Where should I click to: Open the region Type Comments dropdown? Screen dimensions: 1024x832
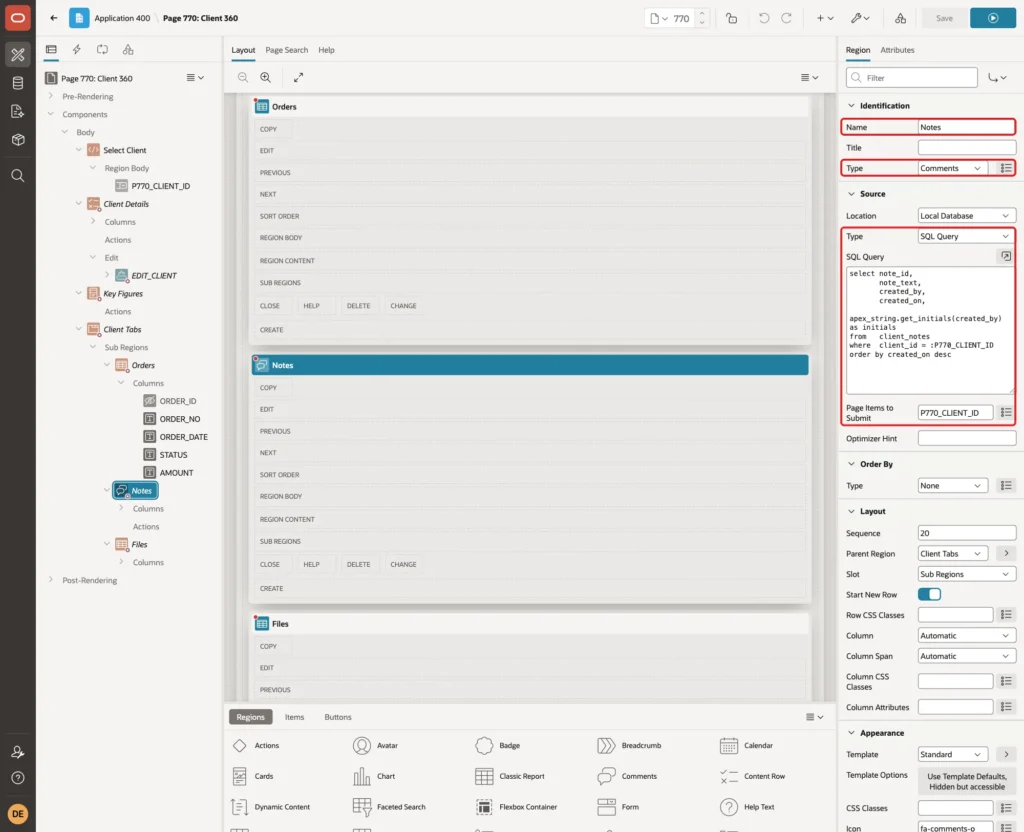coord(951,168)
